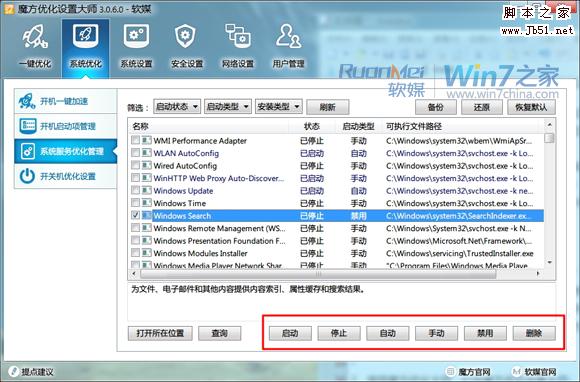Click horizontal scrollbar right arrow
This screenshot has width=580, height=382.
[x=538, y=274]
